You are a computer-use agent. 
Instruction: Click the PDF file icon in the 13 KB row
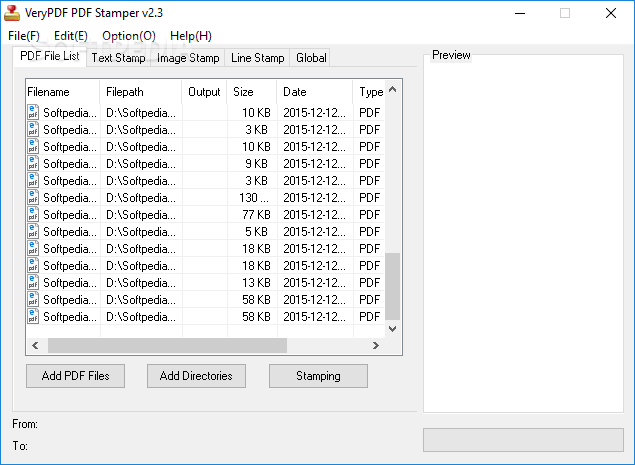point(33,282)
